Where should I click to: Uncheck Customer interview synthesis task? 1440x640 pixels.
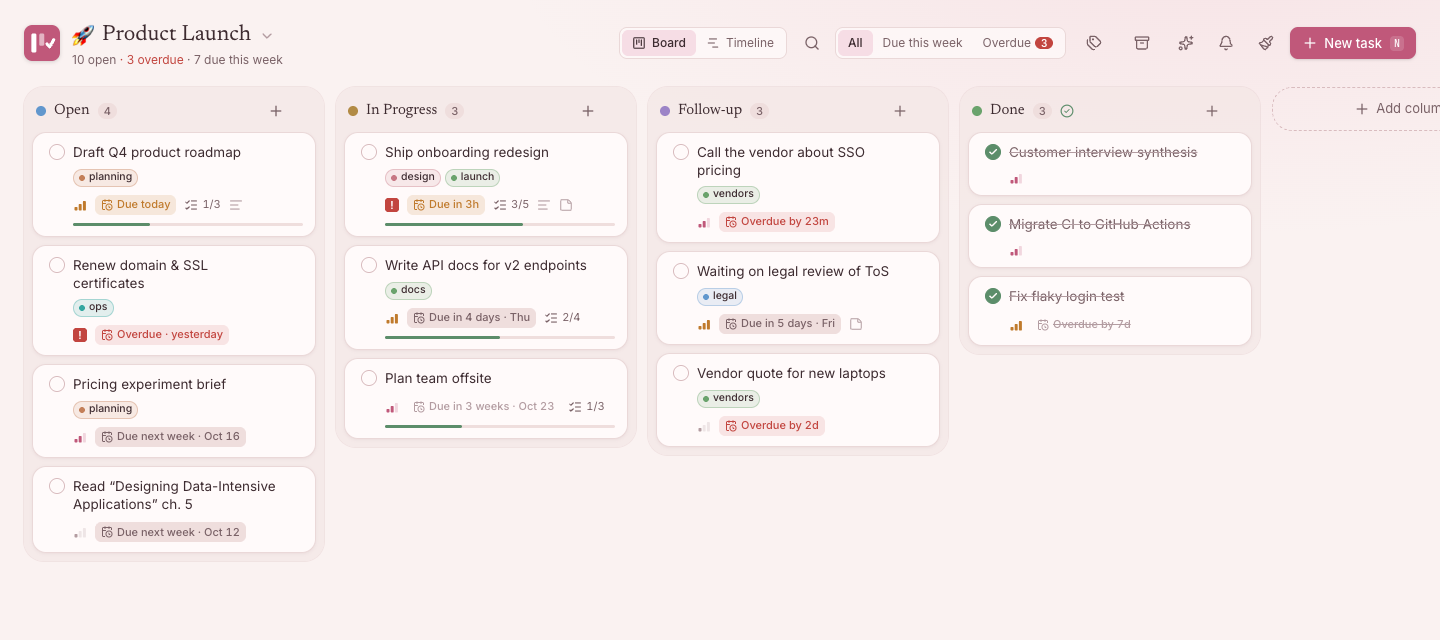[x=993, y=152]
